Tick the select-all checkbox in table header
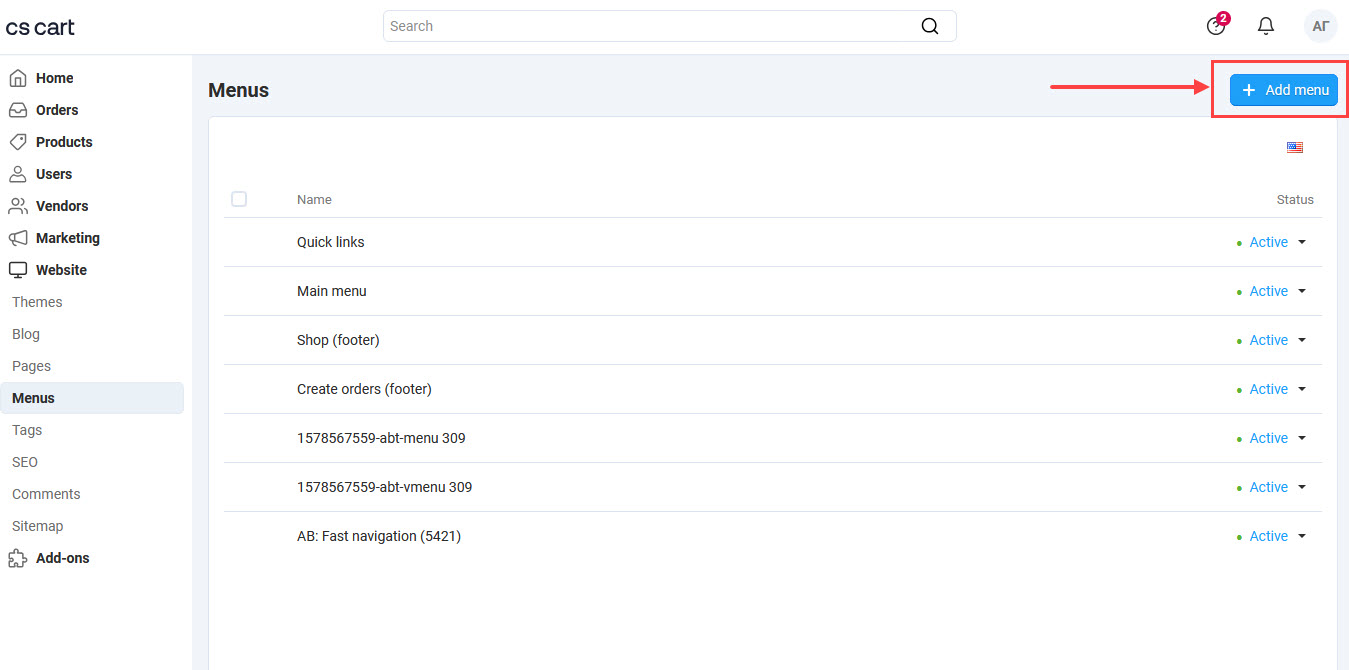Image resolution: width=1349 pixels, height=670 pixels. coord(239,199)
